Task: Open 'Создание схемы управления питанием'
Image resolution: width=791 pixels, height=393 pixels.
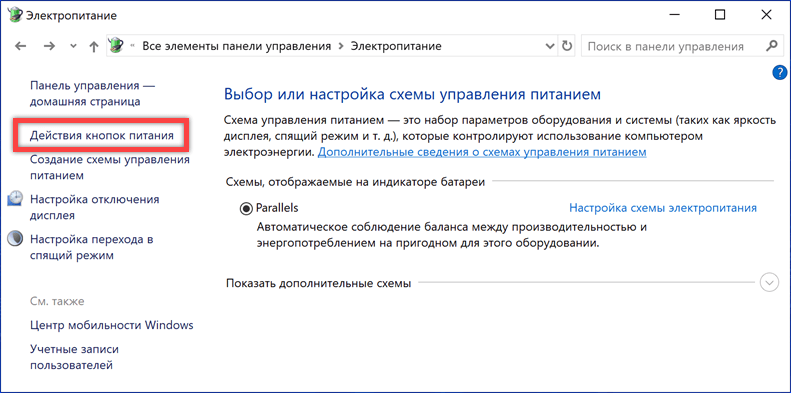Action: click(110, 167)
